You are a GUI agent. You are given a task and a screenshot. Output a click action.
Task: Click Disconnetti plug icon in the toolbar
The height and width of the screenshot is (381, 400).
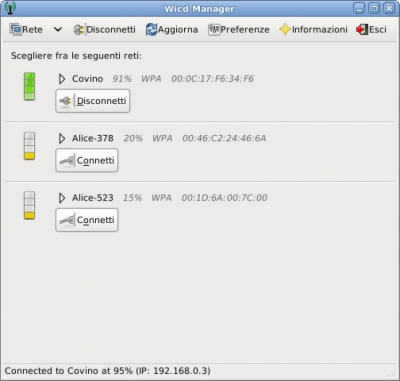click(79, 30)
